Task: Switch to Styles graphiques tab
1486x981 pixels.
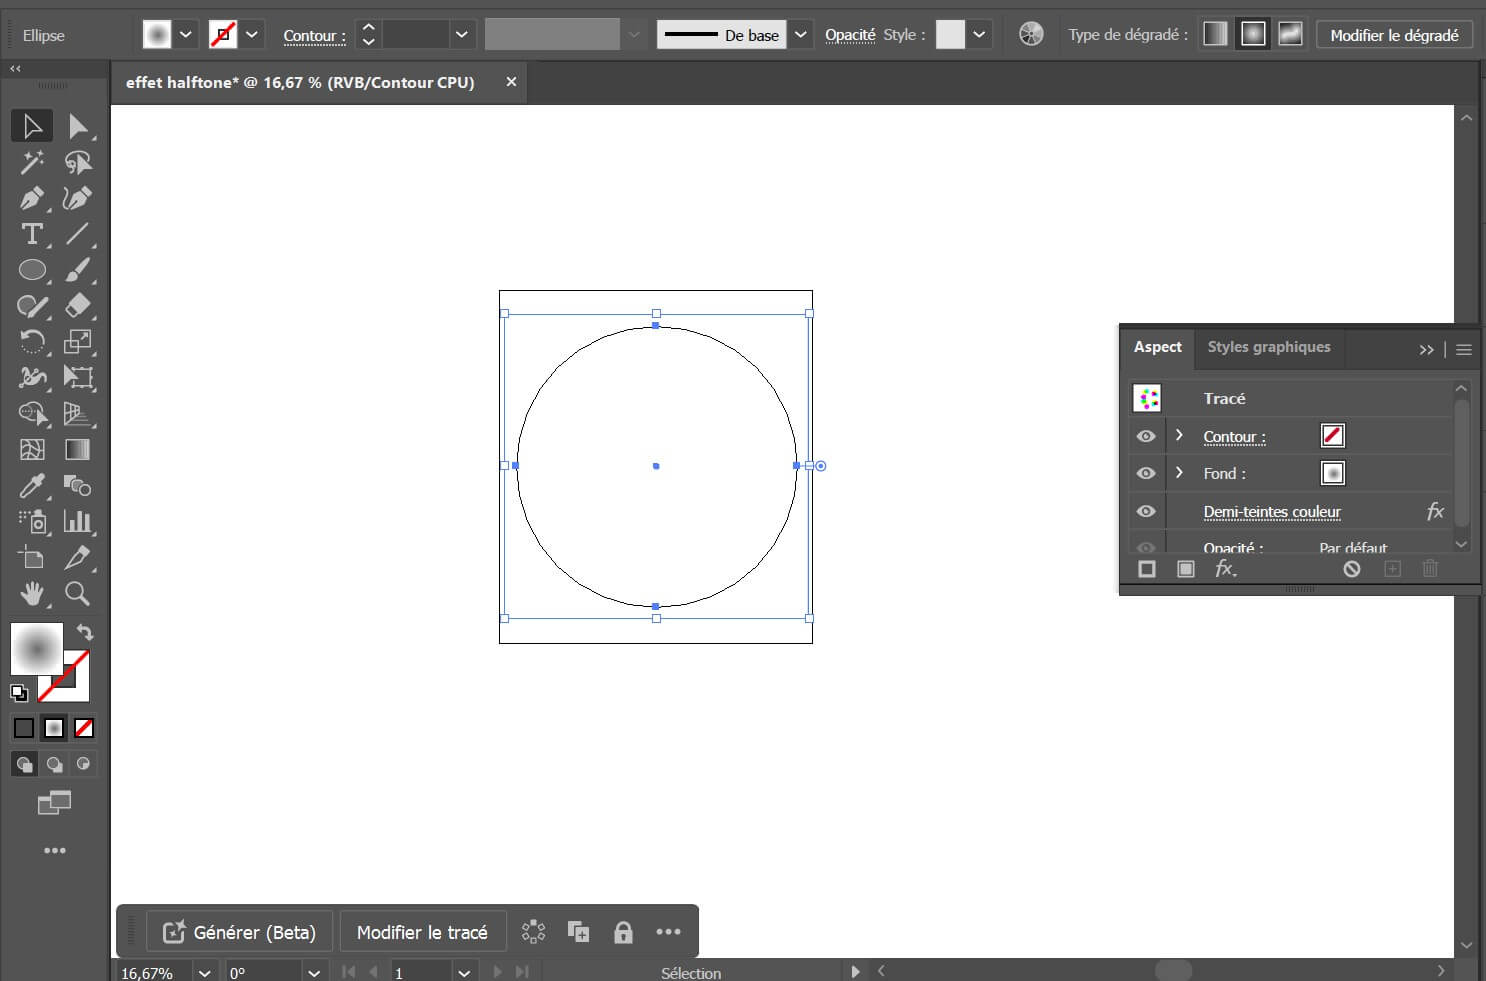Action: 1269,347
